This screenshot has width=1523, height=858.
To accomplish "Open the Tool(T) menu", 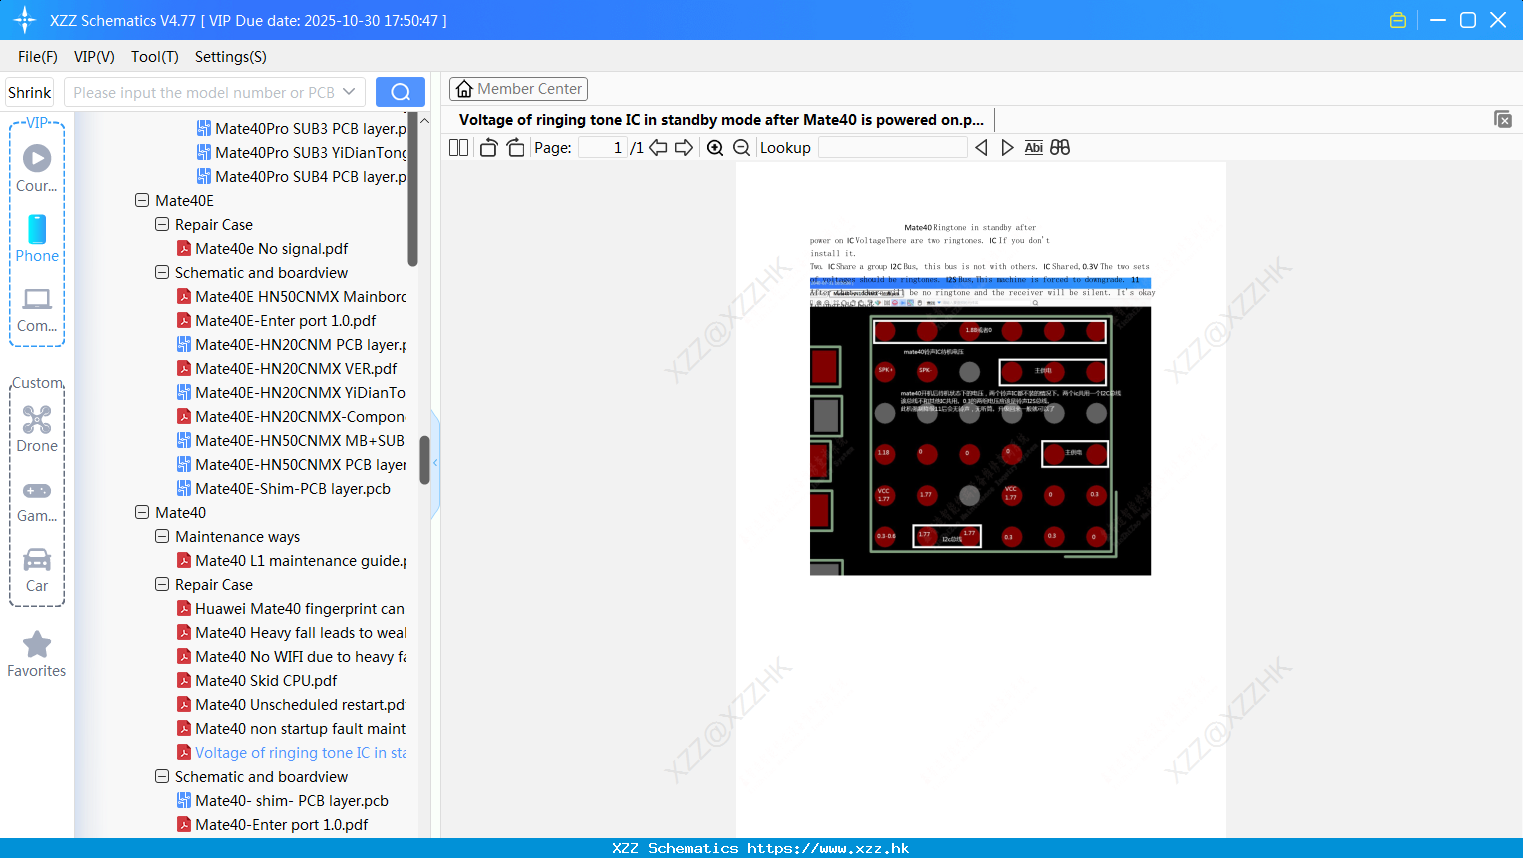I will point(155,57).
